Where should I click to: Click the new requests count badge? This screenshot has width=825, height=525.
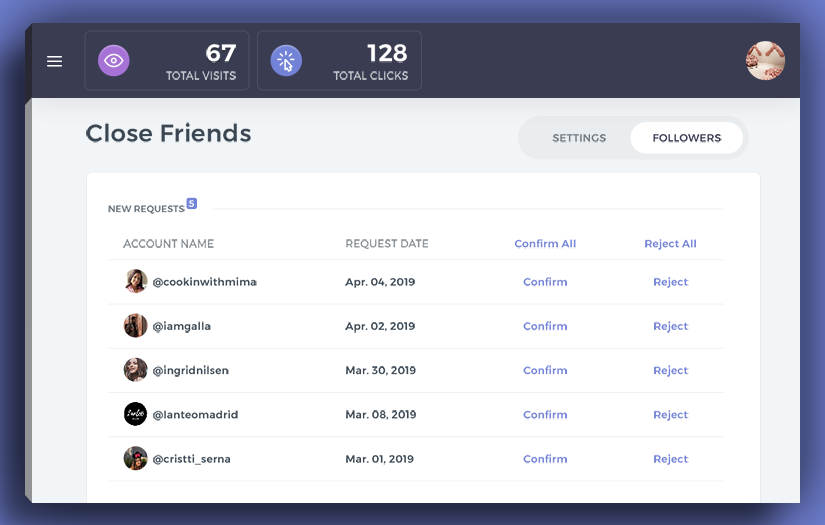[x=192, y=204]
